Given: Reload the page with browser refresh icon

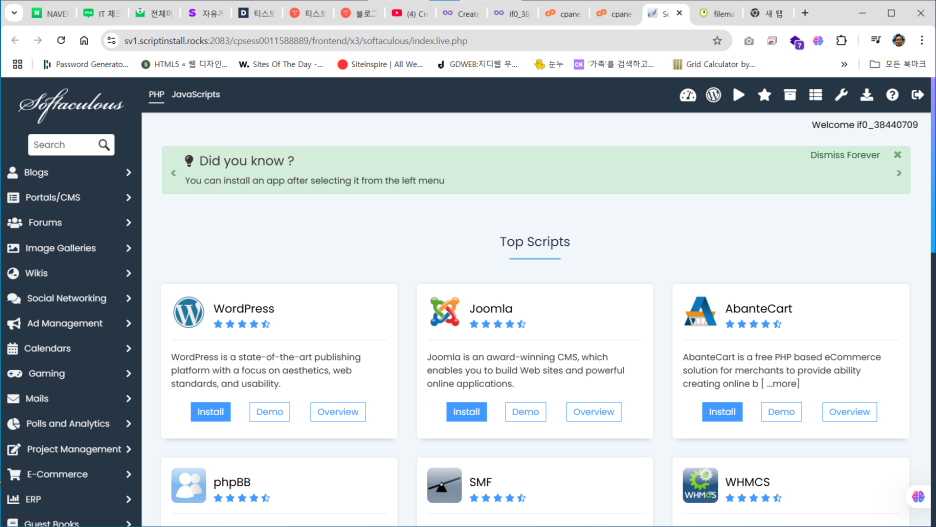Looking at the screenshot, I should click(x=61, y=41).
